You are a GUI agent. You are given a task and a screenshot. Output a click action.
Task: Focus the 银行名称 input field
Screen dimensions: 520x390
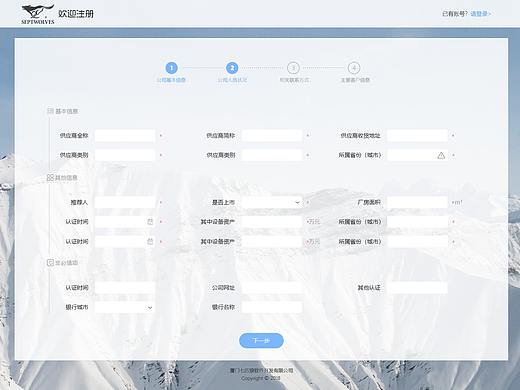tap(272, 307)
